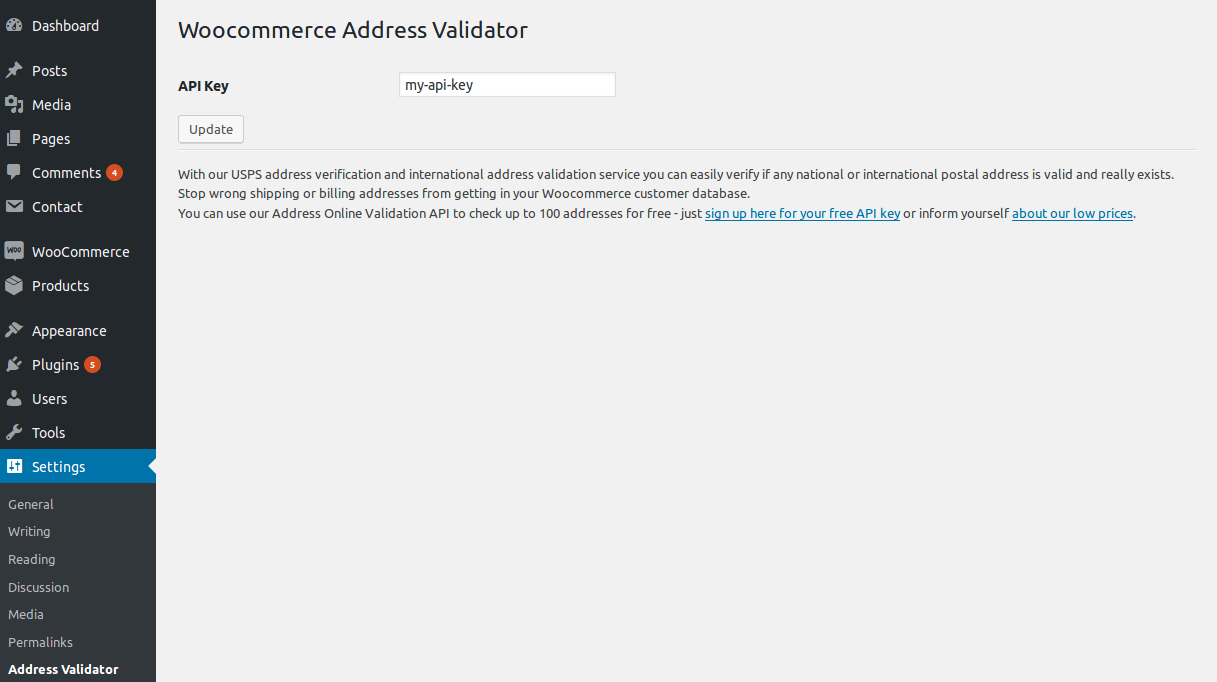Click the Tools wrench icon
1217x682 pixels.
click(x=14, y=433)
